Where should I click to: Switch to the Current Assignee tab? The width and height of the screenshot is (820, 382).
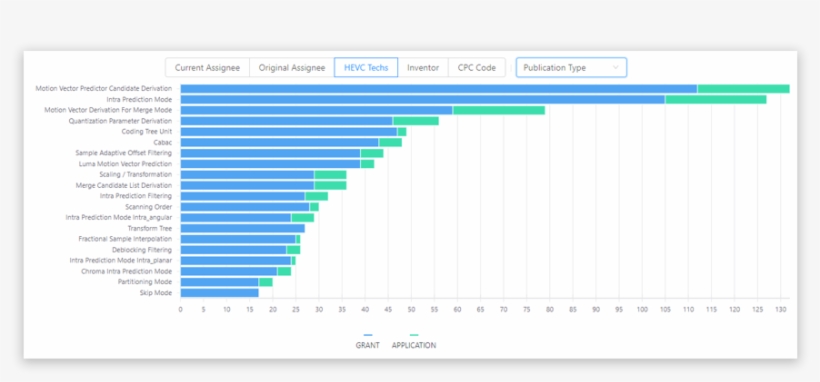click(207, 68)
